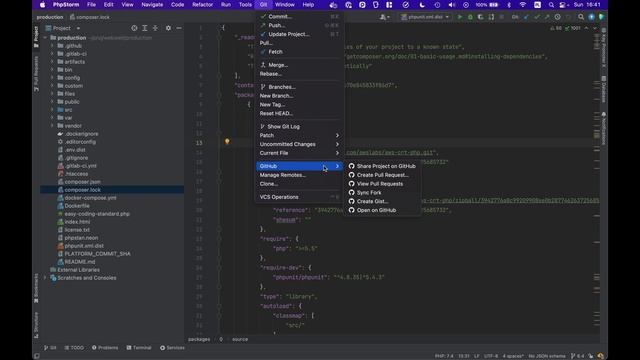The image size is (640, 360).
Task: Run with coverage from toolbar
Action: coord(480,17)
